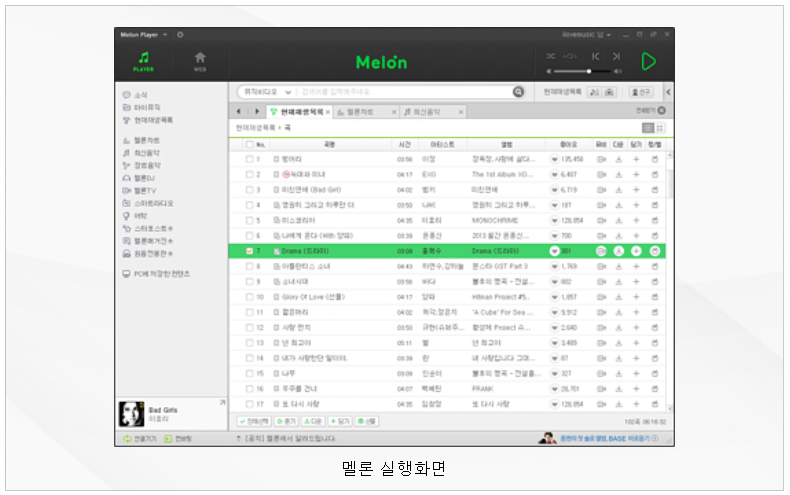Check the box for track 10 Glory Of Love
Screen dimensions: 790x495
[x=249, y=297]
